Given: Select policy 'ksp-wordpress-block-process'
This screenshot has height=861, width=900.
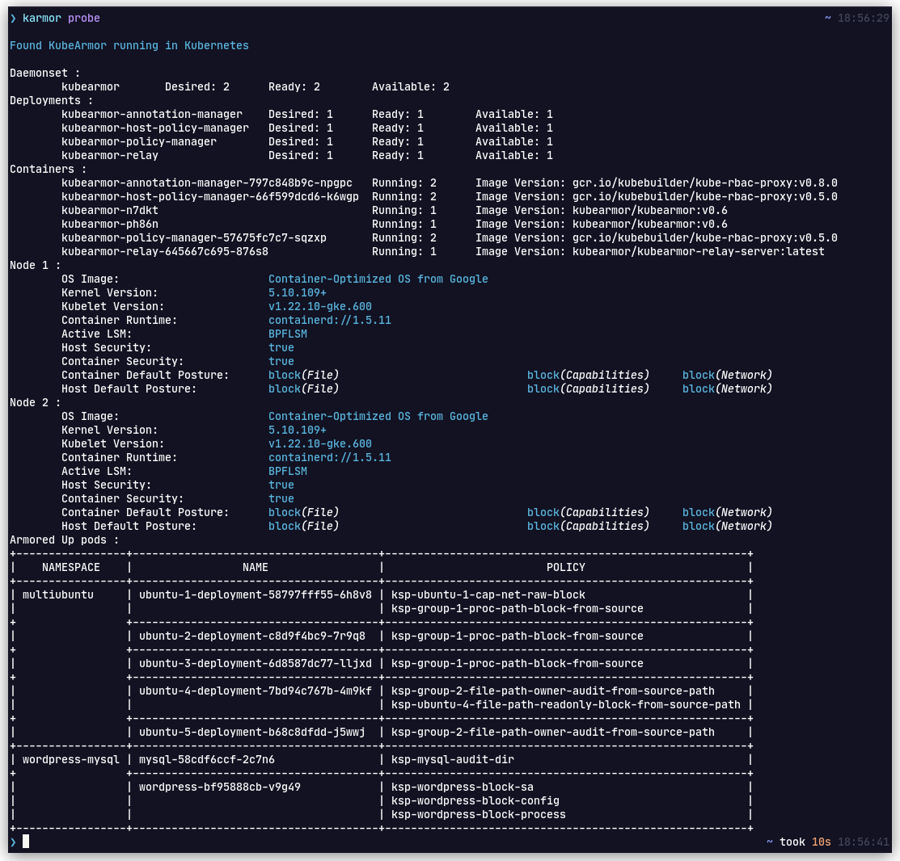Looking at the screenshot, I should 479,815.
